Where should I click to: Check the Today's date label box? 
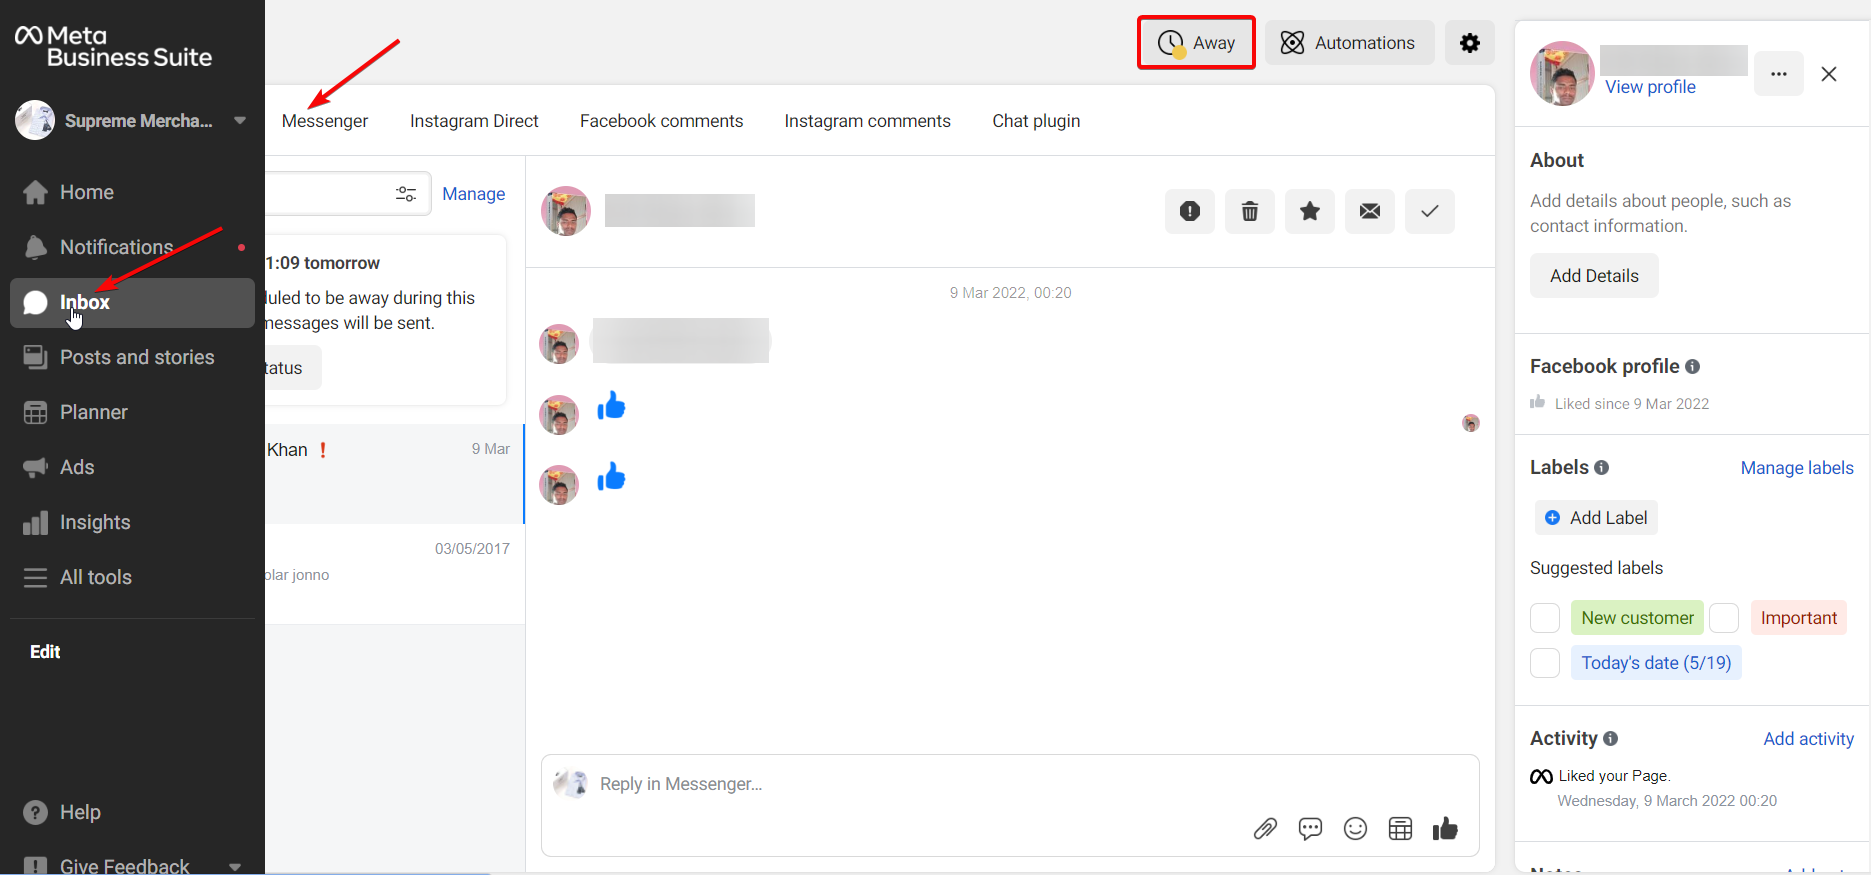point(1545,663)
